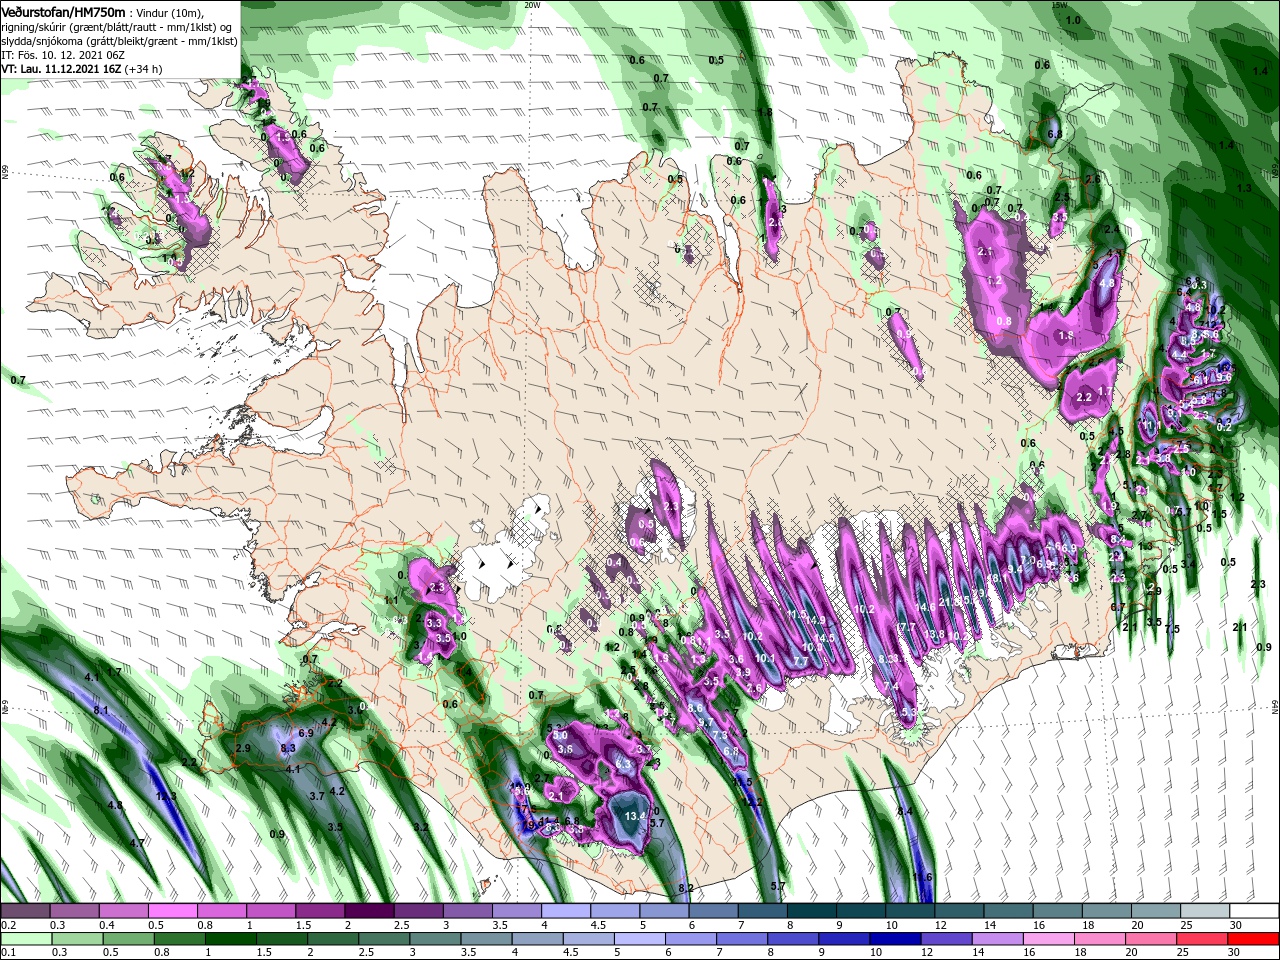Click the map title Veðurstofan/HM750m
Image resolution: width=1280 pixels, height=960 pixels.
point(64,11)
